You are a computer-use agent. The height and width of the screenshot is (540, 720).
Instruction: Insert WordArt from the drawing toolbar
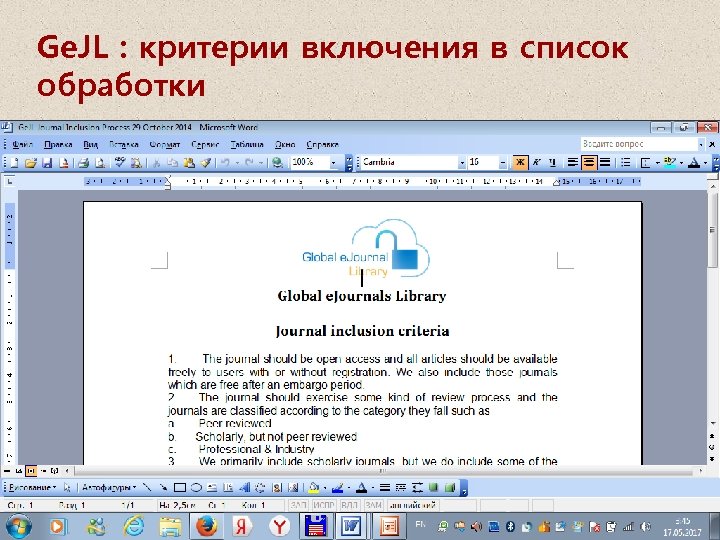(x=244, y=488)
